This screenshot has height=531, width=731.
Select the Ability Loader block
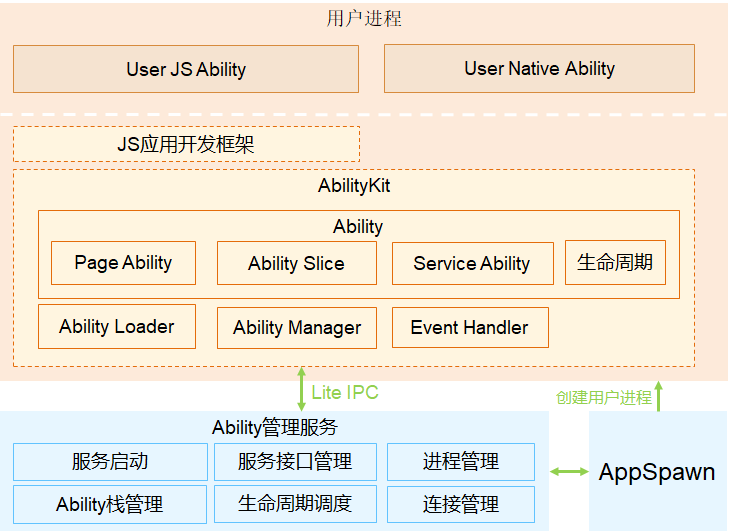click(116, 327)
